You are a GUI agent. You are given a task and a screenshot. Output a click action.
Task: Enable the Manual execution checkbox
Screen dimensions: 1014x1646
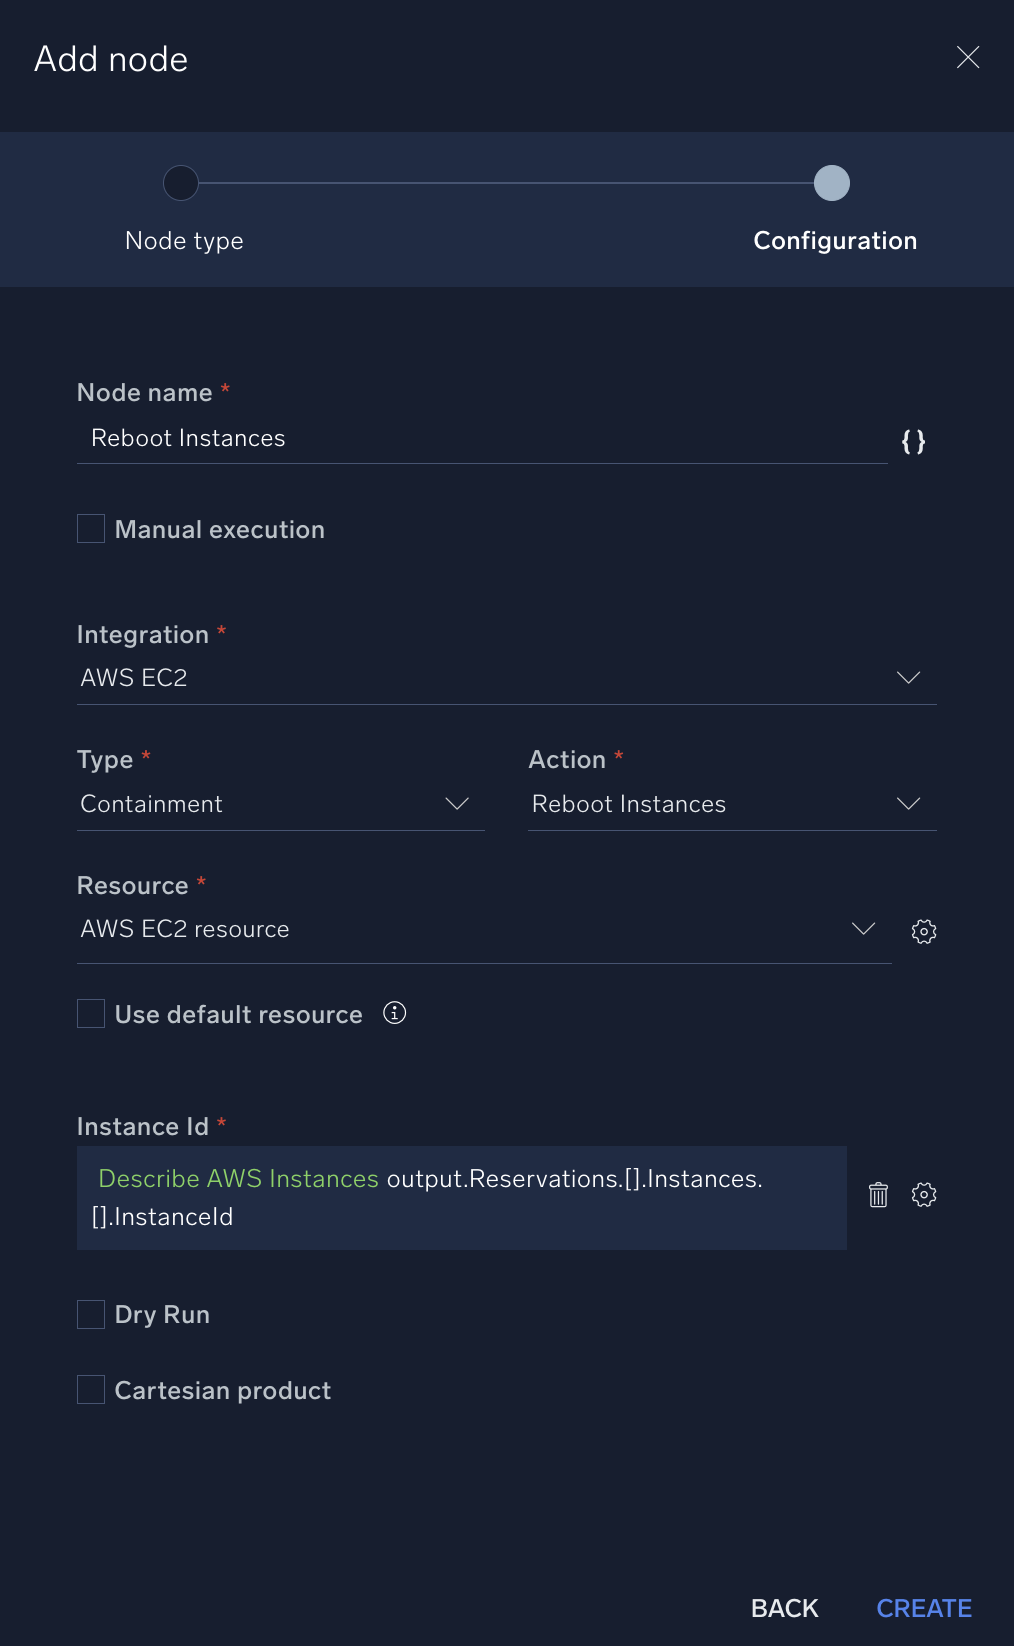tap(91, 529)
